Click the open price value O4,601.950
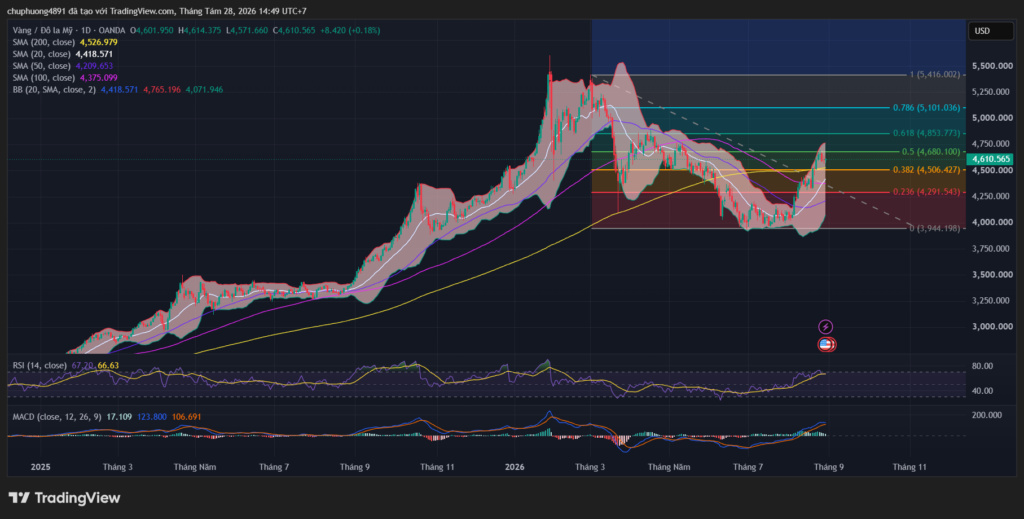The width and height of the screenshot is (1024, 519). (152, 31)
